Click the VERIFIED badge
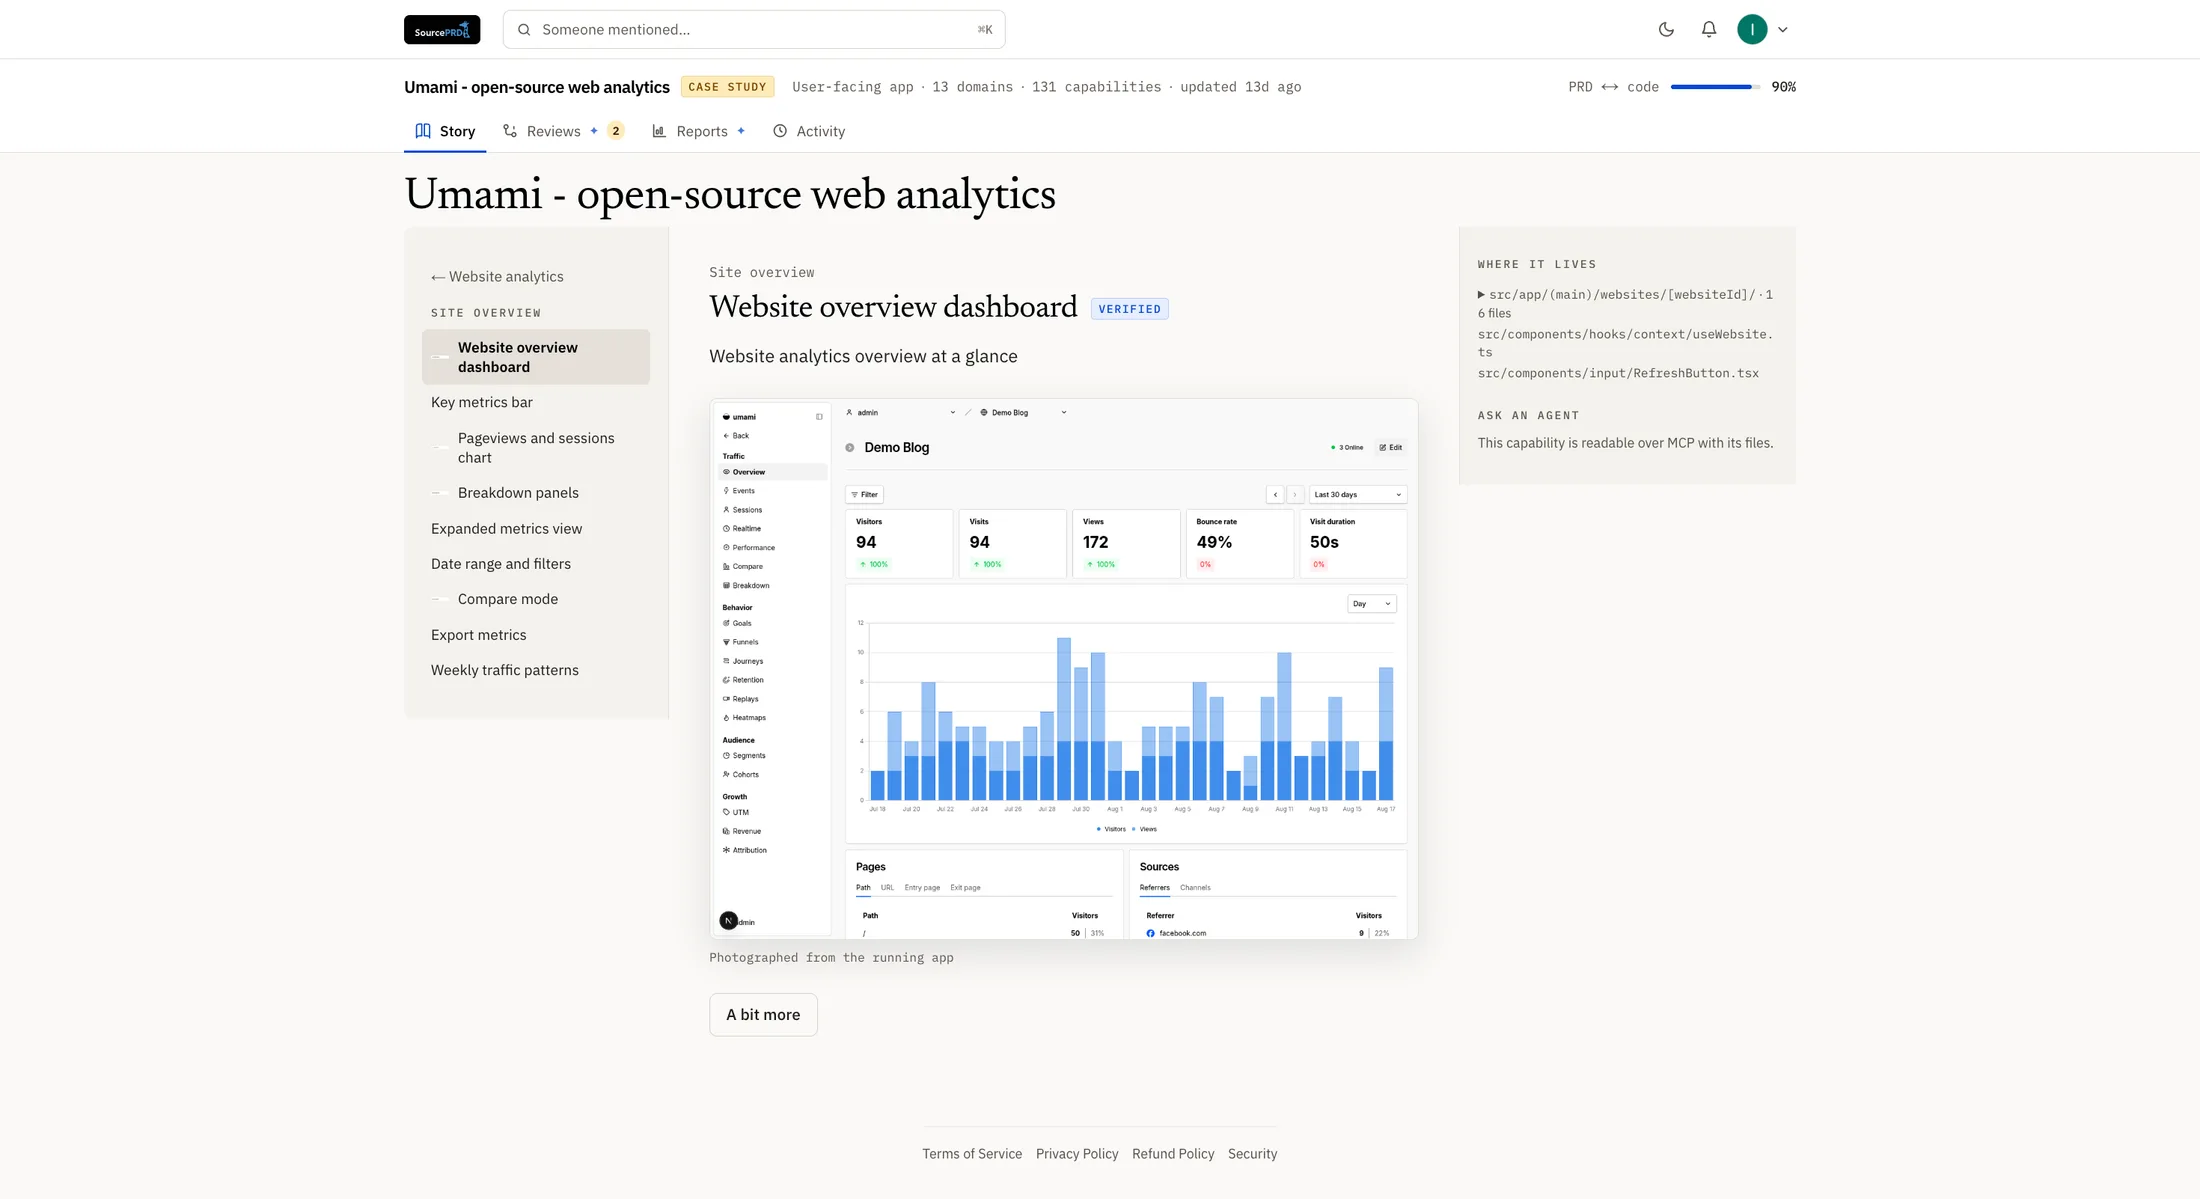 1130,309
